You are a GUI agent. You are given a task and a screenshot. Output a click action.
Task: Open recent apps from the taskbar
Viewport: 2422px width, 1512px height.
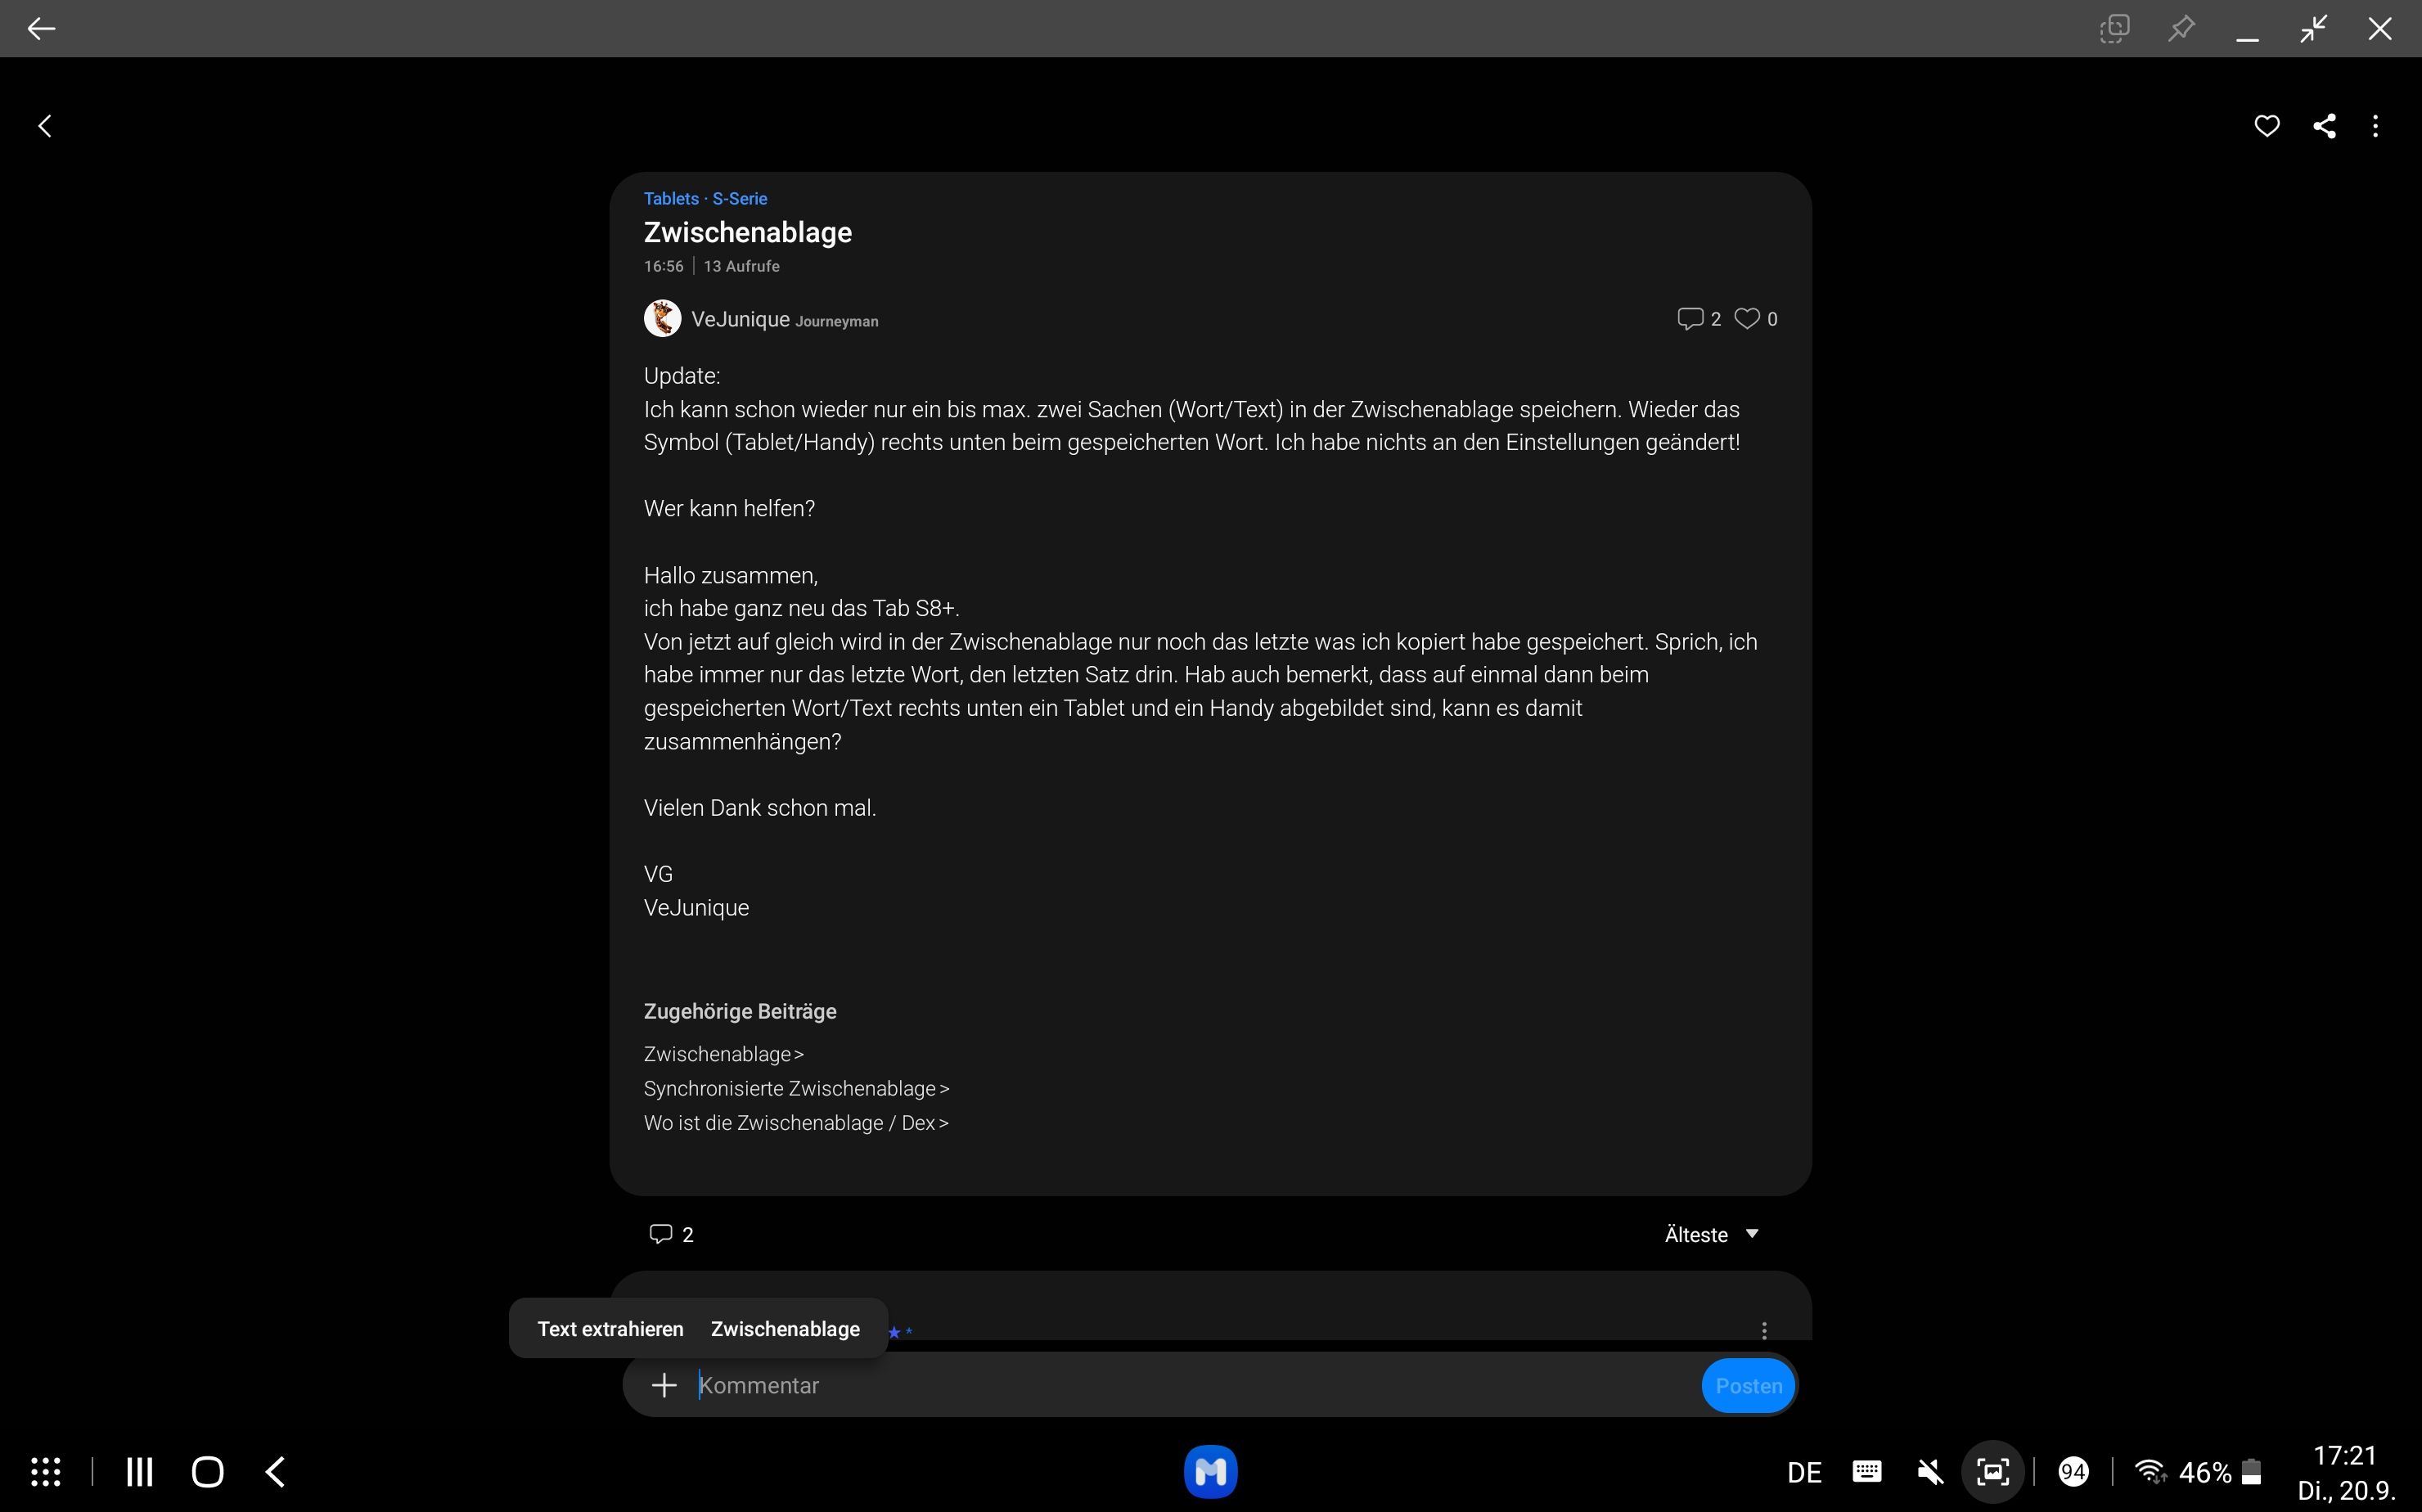click(x=139, y=1471)
